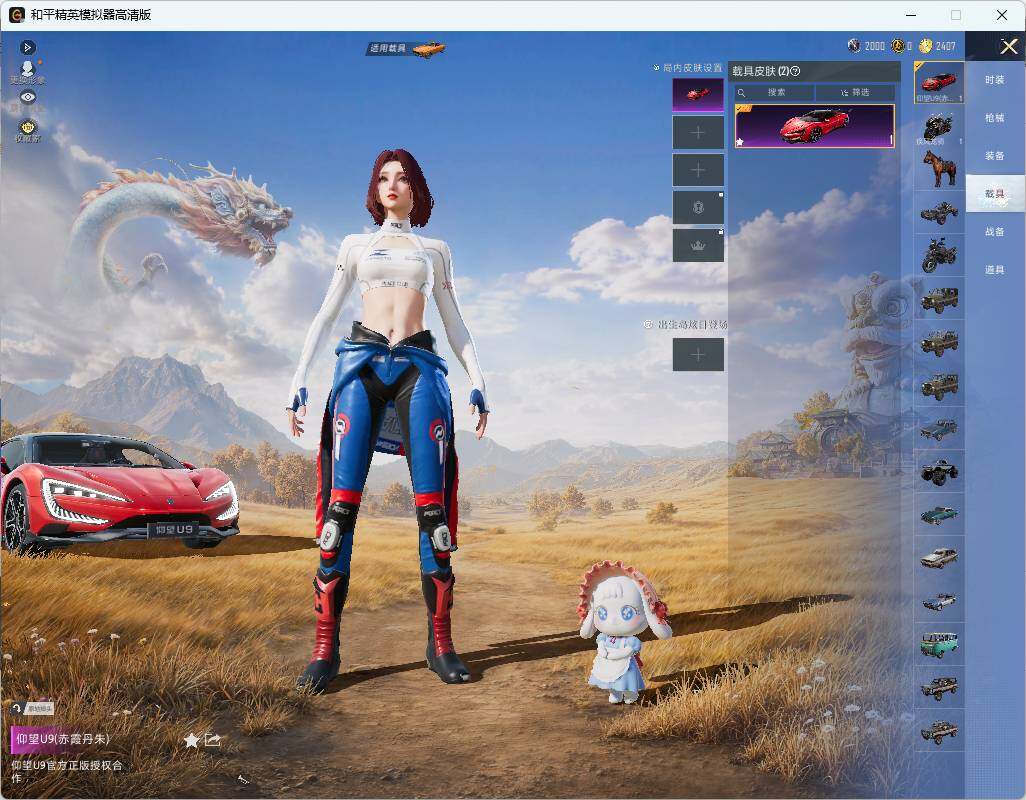Click the gold badge icon below the eye

[27, 129]
